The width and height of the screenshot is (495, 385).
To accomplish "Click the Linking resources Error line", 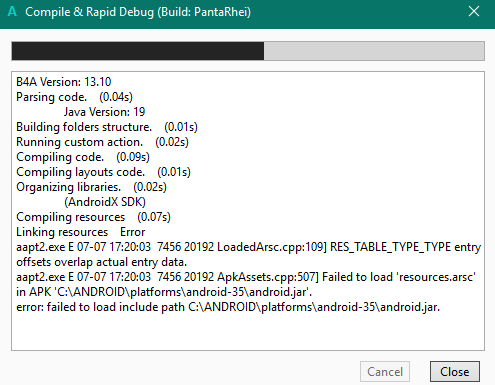I will point(81,232).
